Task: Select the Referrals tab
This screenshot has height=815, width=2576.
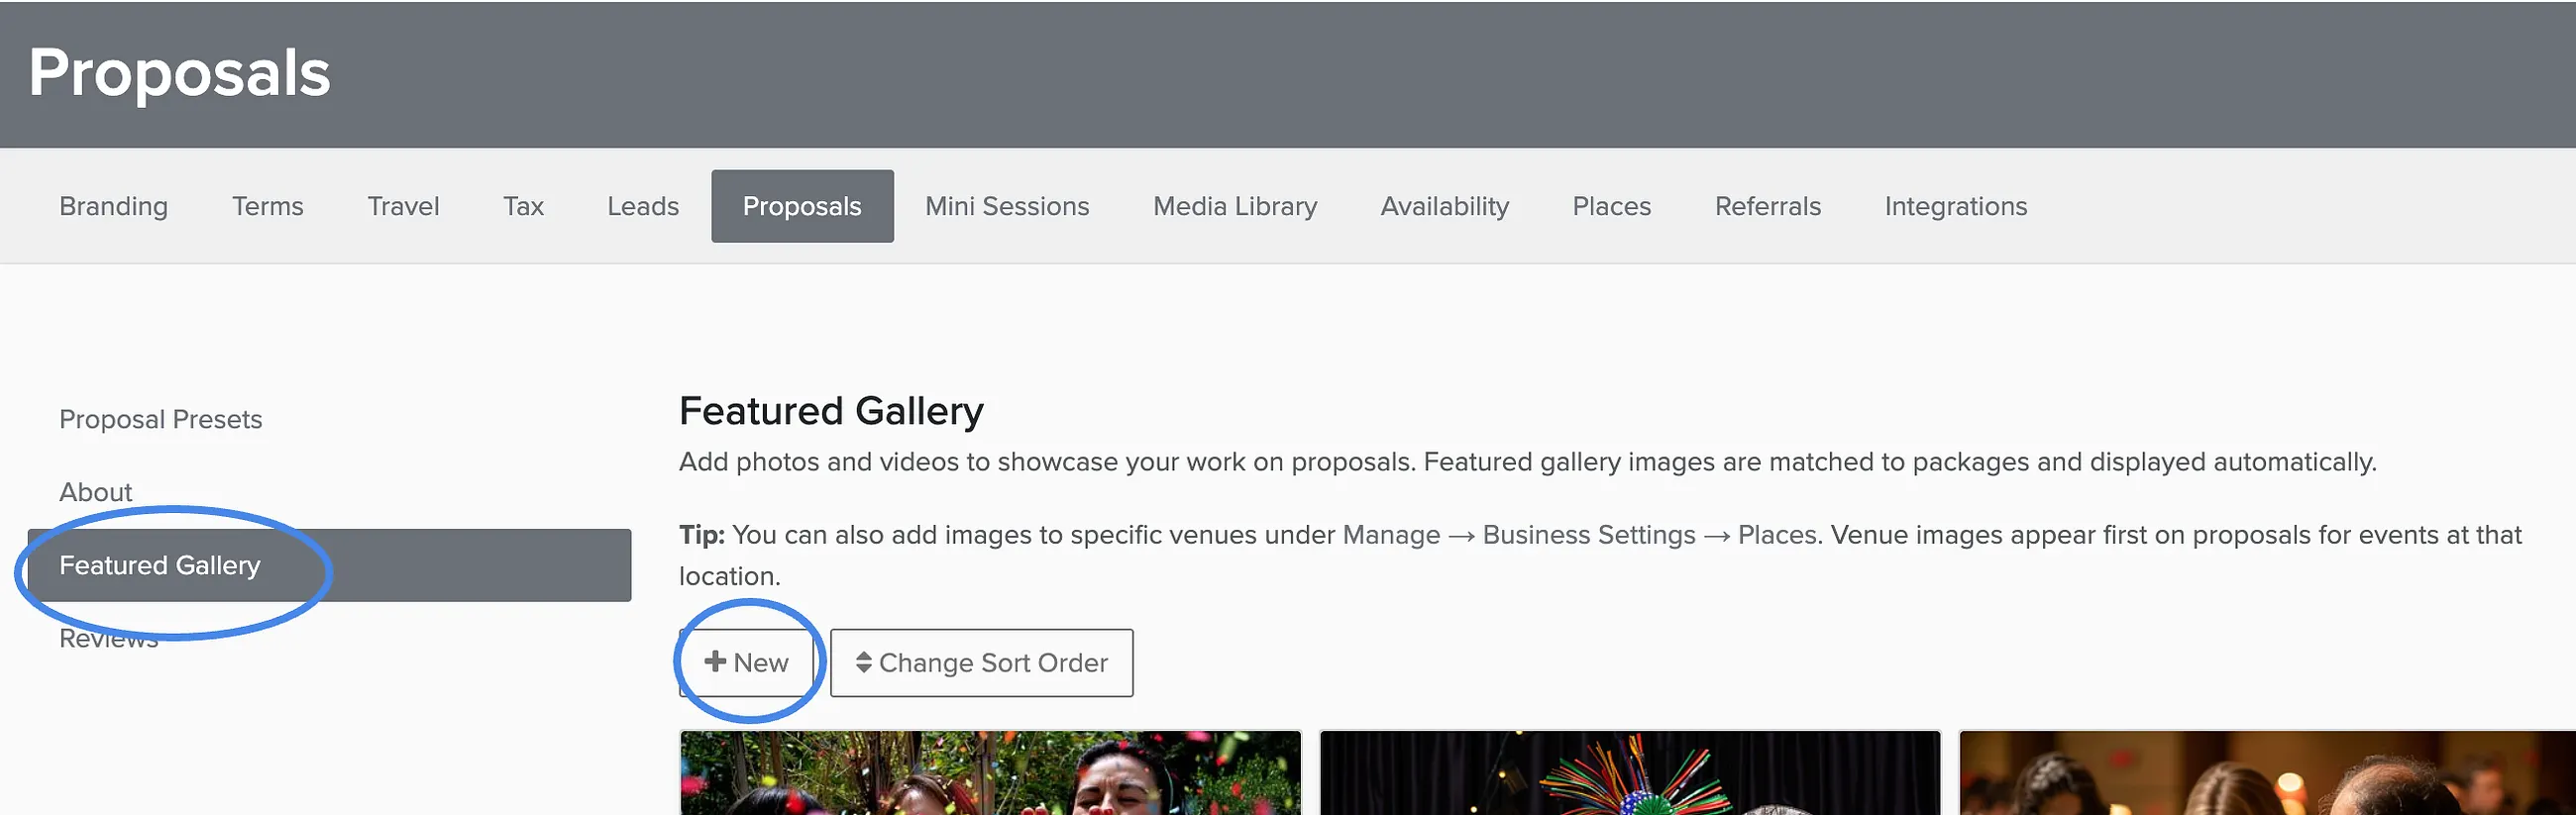Action: click(x=1767, y=206)
